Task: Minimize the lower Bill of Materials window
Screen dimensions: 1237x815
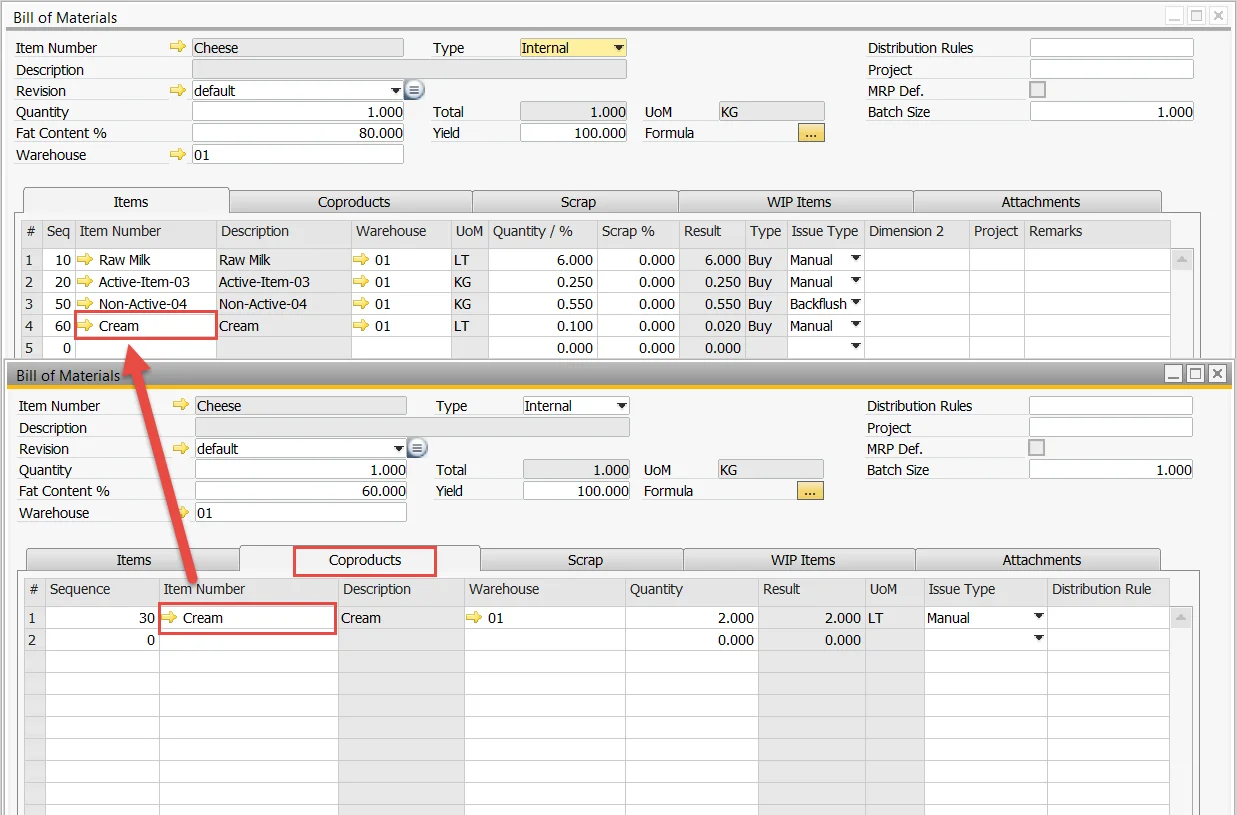Action: (x=1174, y=373)
